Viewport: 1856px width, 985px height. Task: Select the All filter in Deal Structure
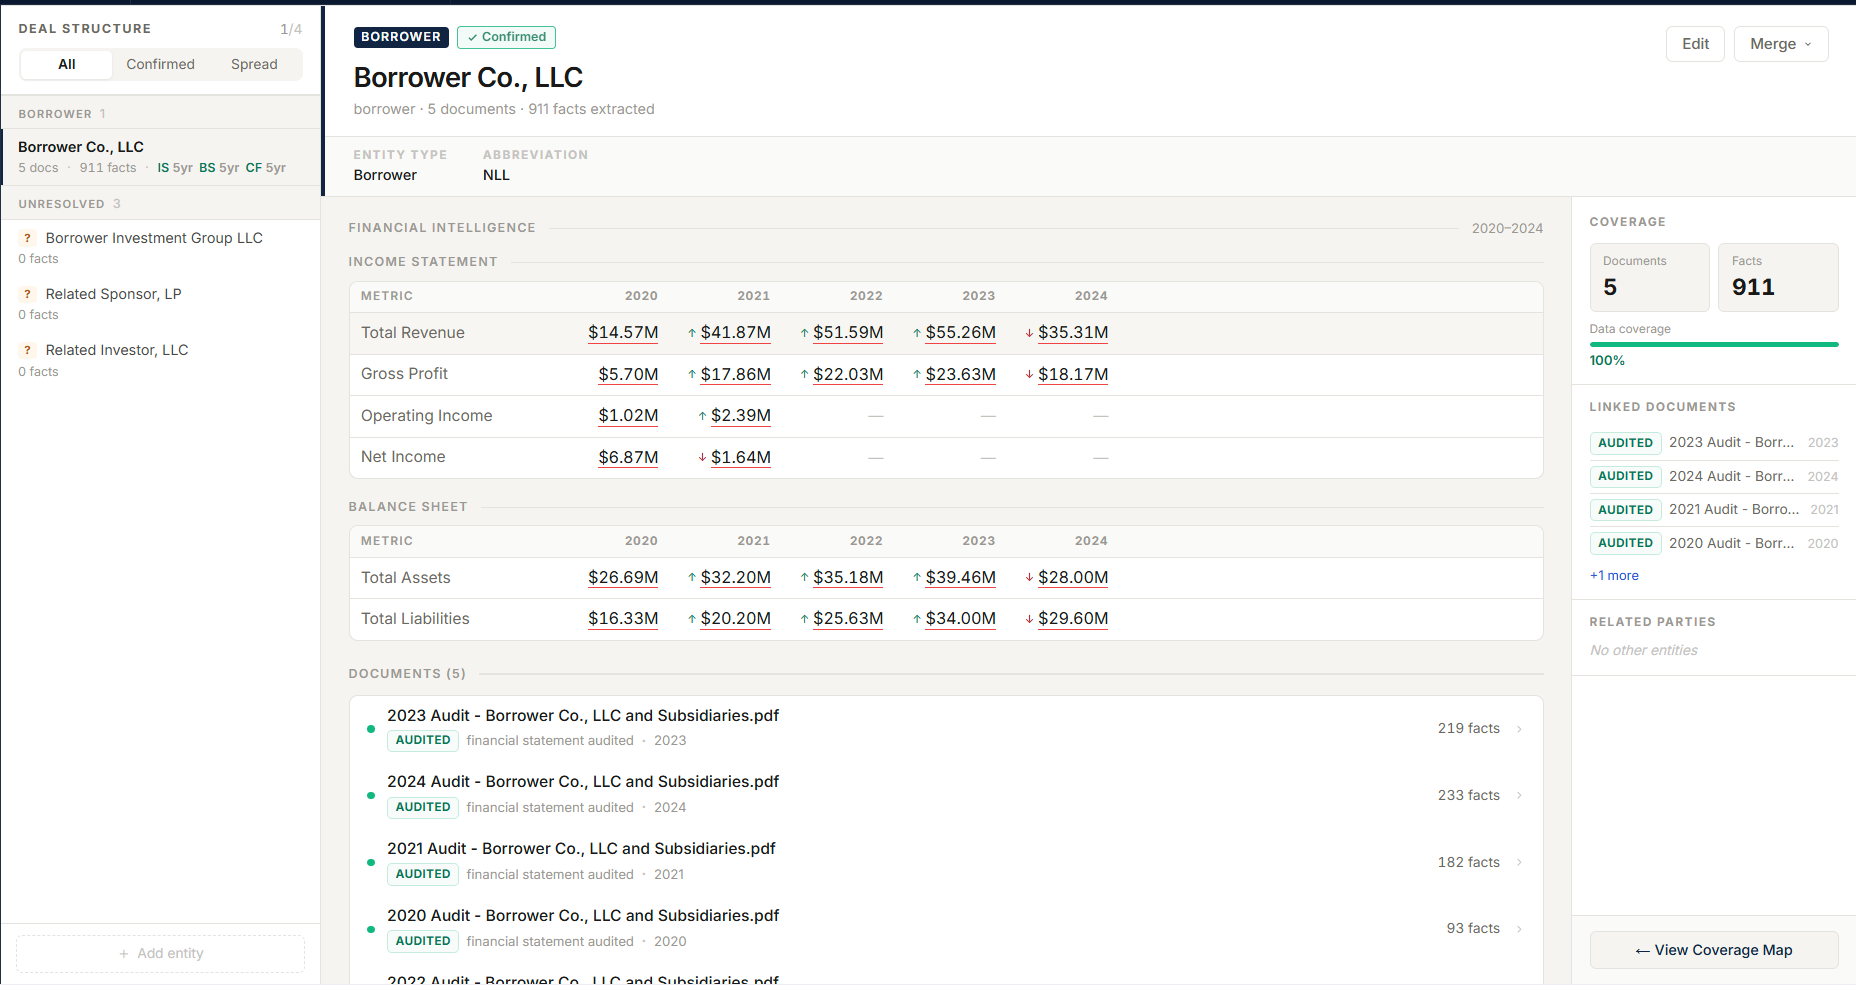coord(67,64)
